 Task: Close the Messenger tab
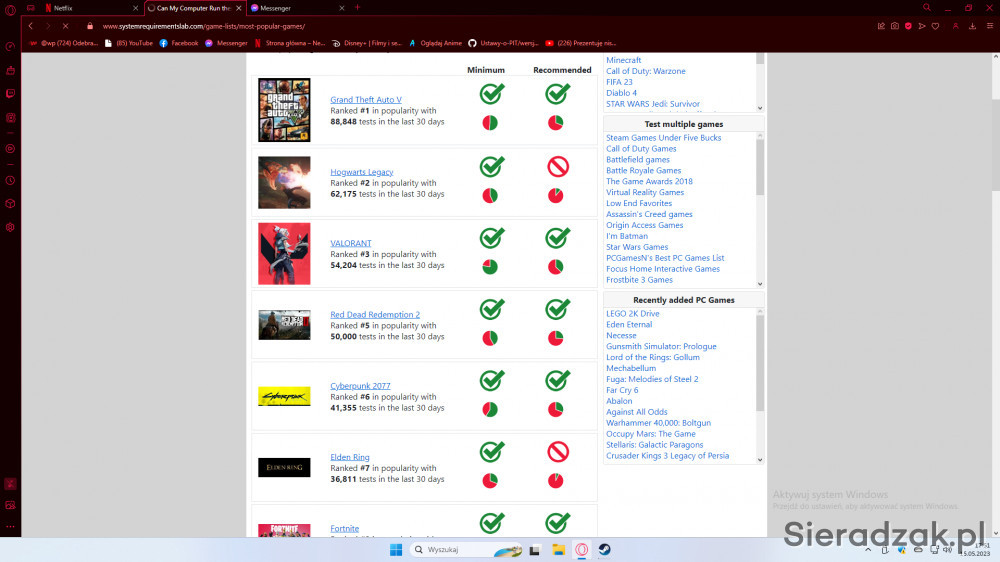[x=342, y=8]
